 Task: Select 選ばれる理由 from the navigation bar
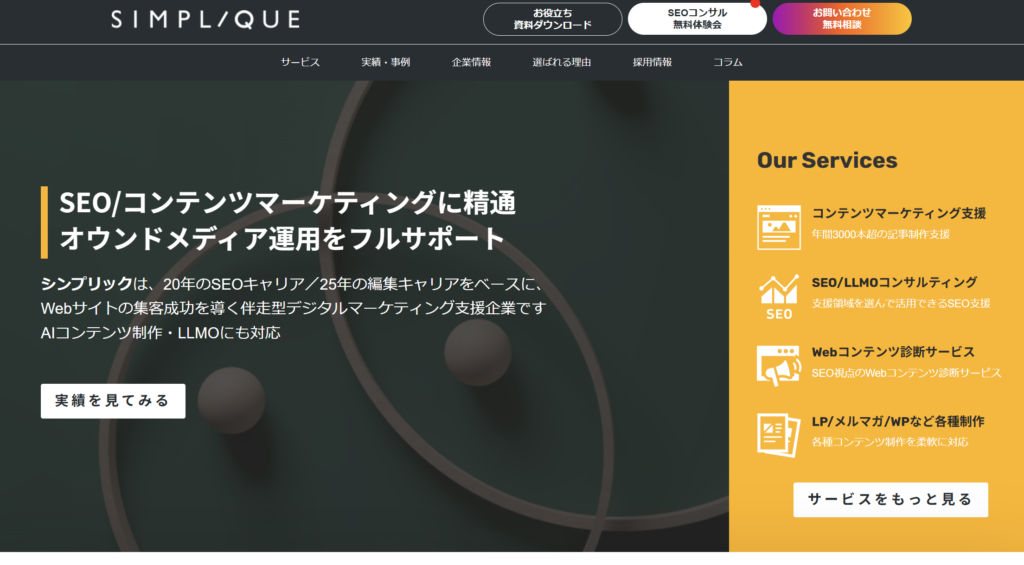[x=562, y=62]
